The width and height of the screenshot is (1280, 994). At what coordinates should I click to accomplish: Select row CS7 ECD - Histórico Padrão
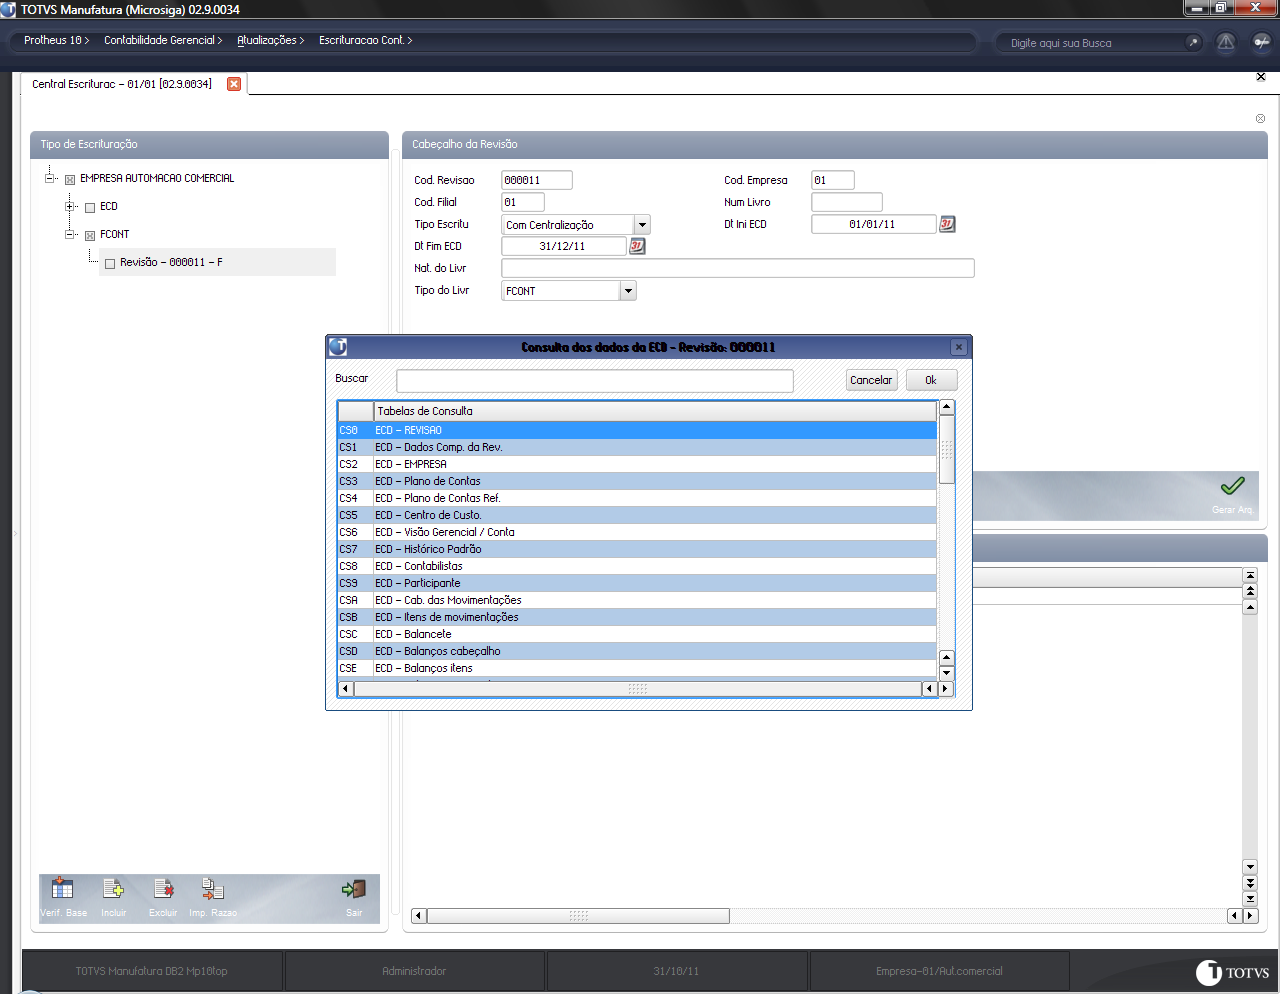637,549
